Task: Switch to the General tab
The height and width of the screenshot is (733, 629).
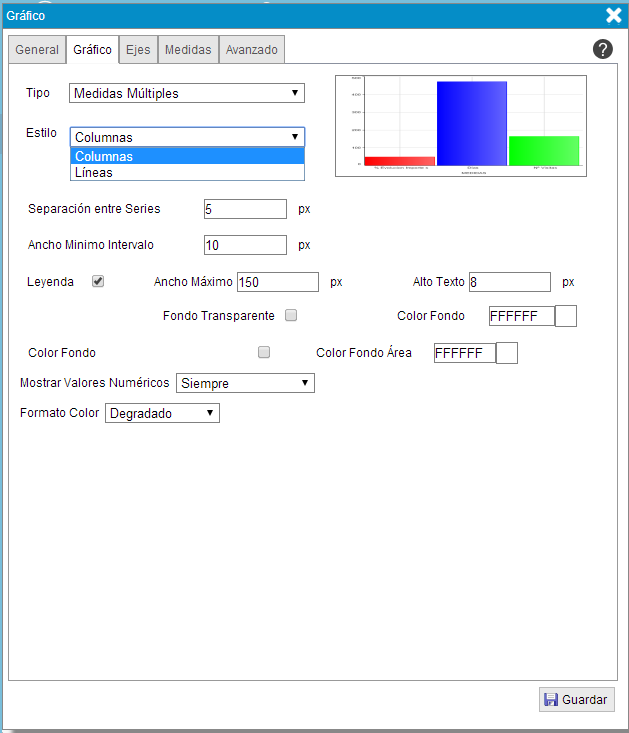Action: 37,50
